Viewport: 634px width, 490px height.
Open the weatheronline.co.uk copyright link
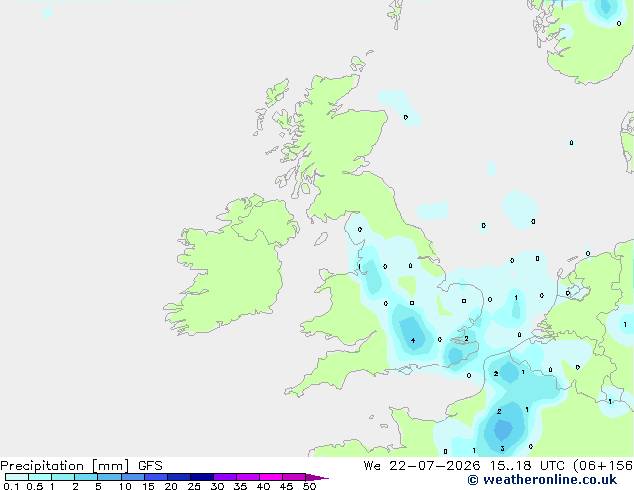click(542, 480)
